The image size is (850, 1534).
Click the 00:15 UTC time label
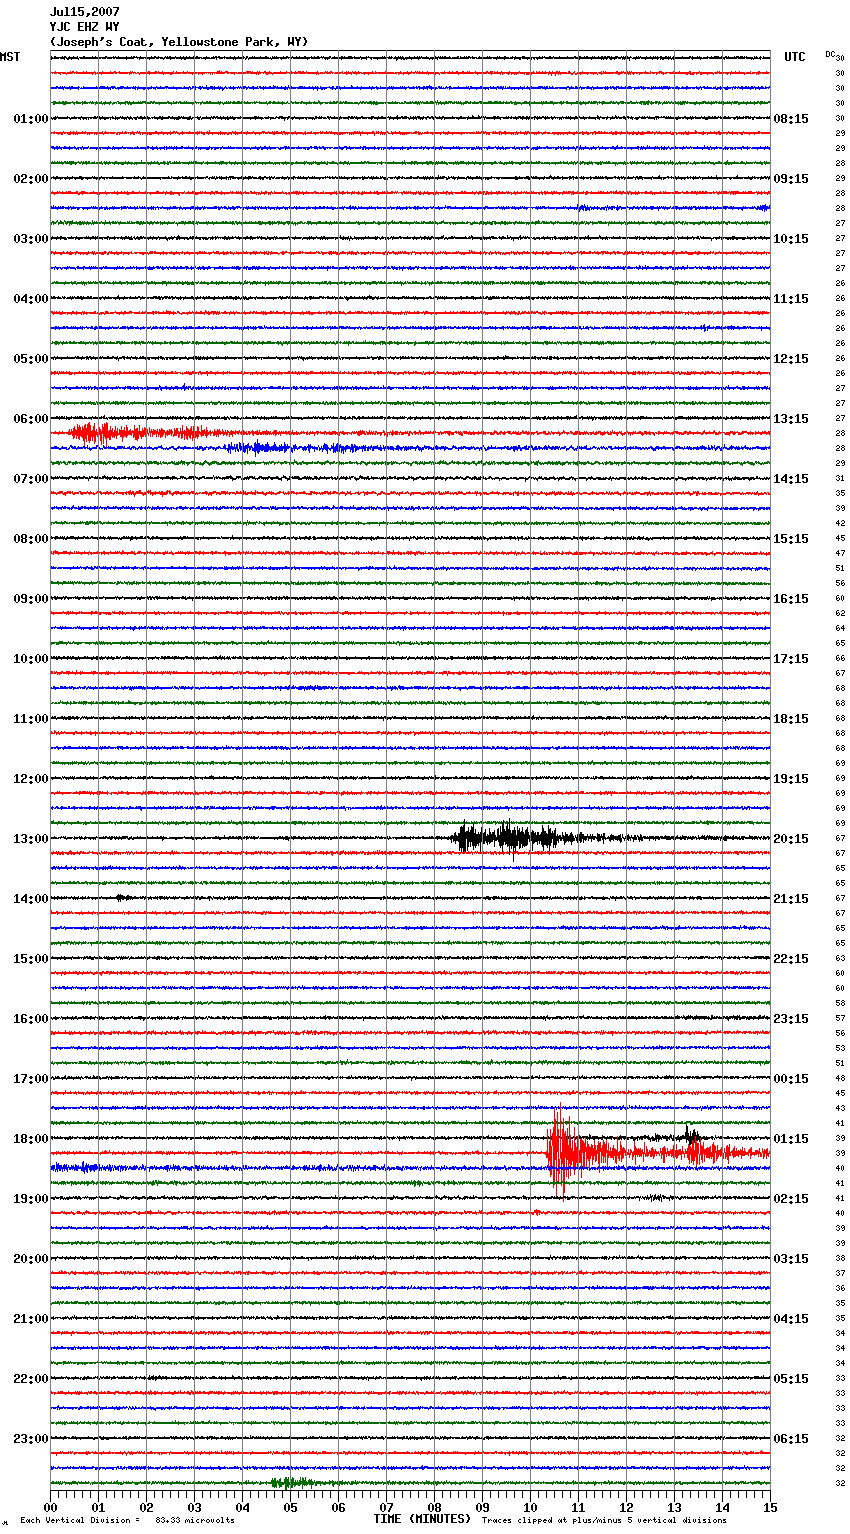pyautogui.click(x=791, y=1079)
